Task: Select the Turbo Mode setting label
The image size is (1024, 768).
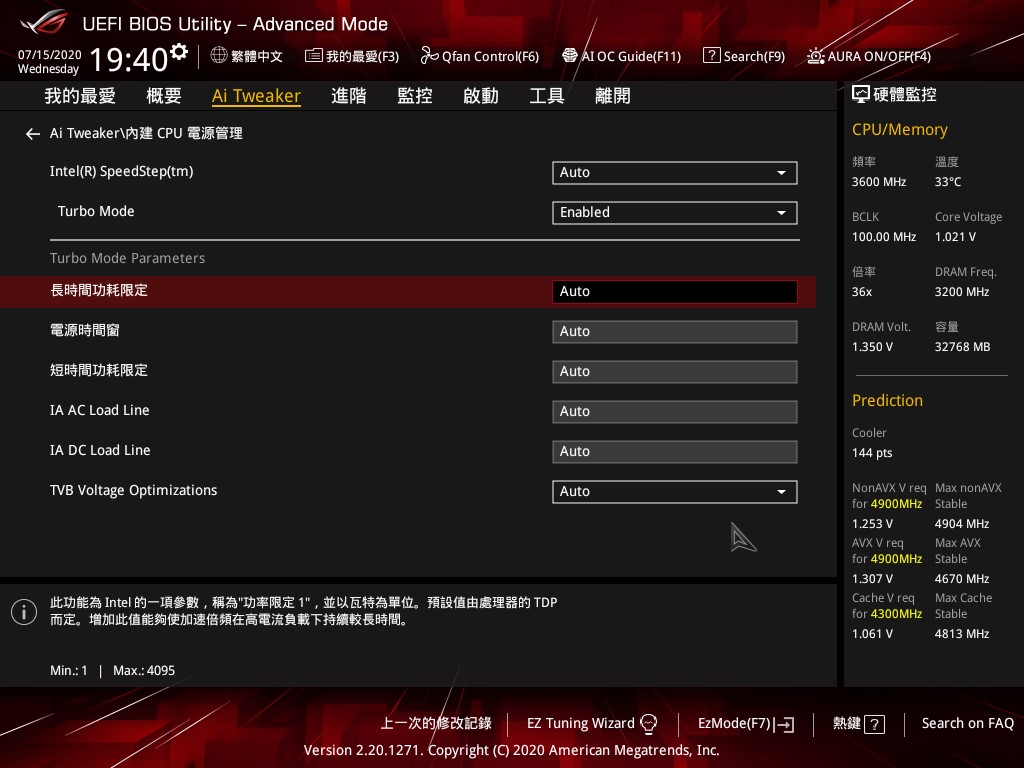Action: coord(96,212)
